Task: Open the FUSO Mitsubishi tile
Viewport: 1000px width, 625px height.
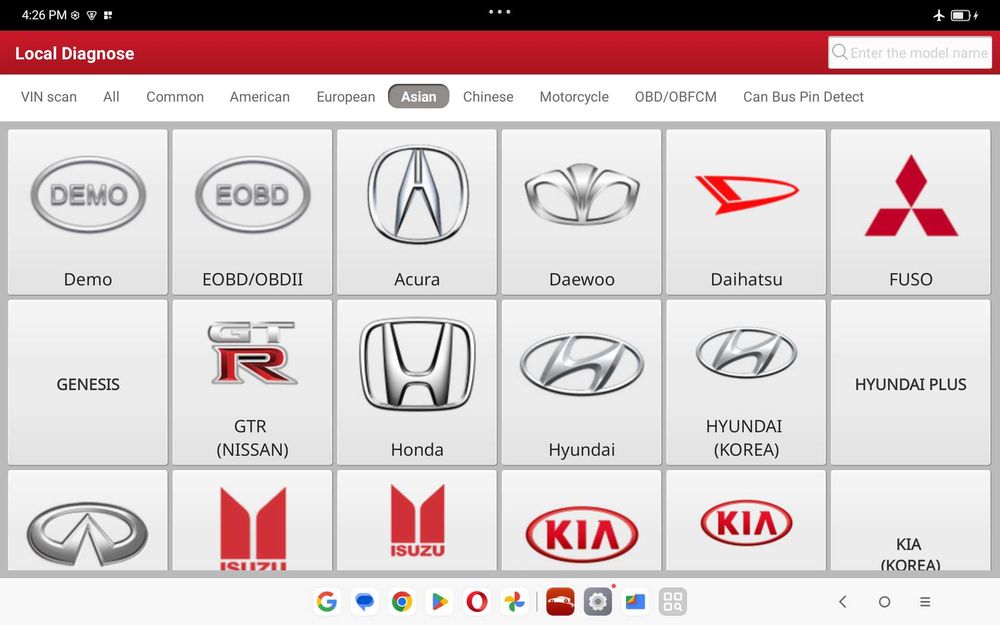Action: pos(911,212)
